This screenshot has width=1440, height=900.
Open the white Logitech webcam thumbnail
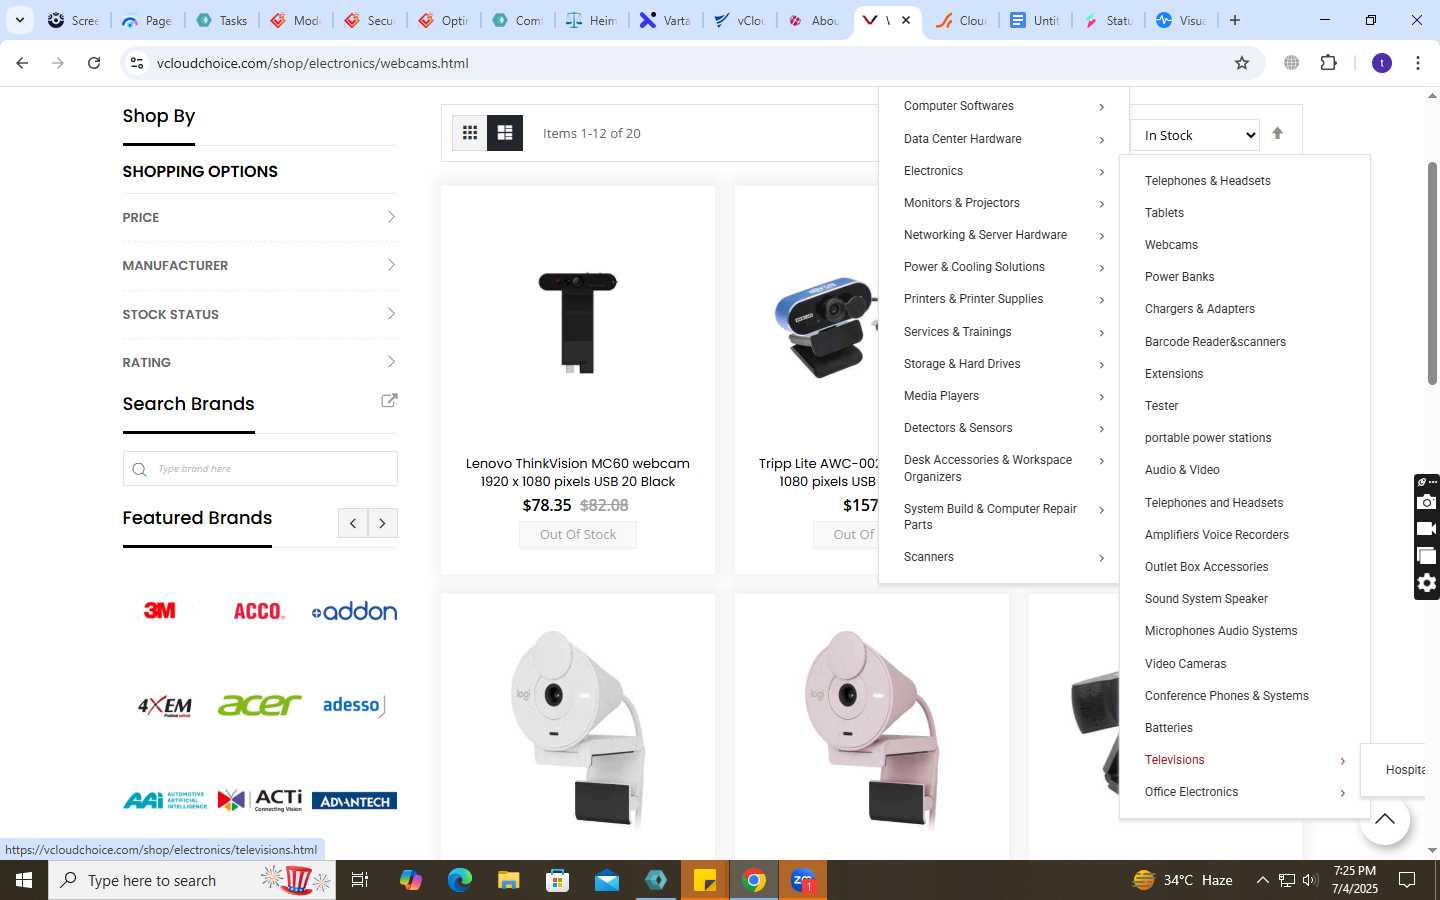[578, 728]
